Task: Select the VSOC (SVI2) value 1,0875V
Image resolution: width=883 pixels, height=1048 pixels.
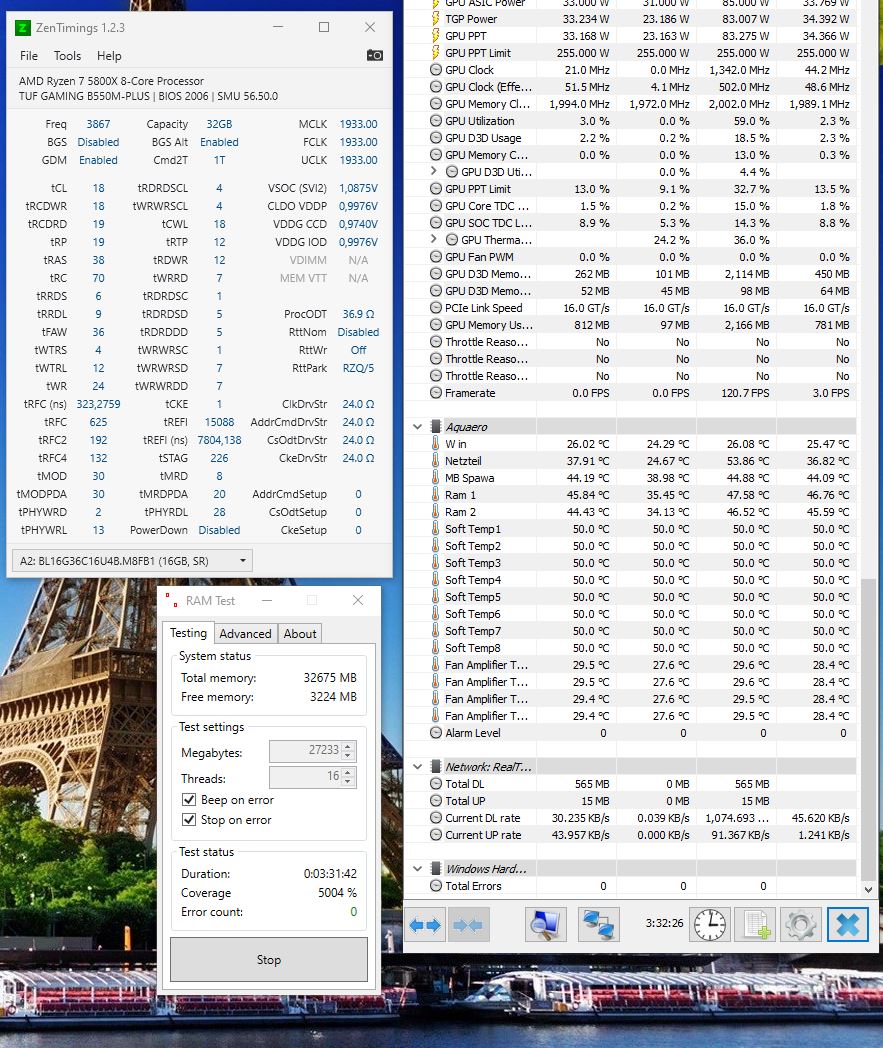Action: click(358, 188)
